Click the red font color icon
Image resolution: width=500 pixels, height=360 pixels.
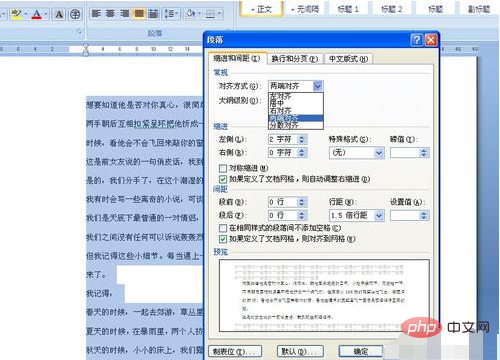[x=37, y=14]
